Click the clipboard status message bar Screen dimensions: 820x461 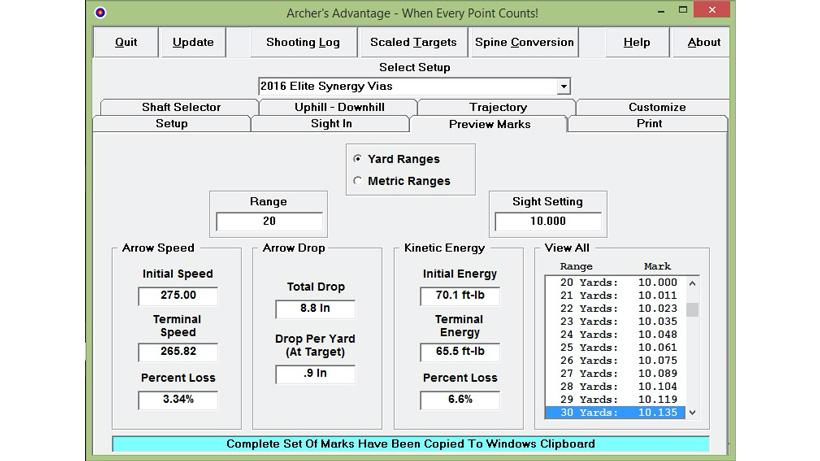411,444
